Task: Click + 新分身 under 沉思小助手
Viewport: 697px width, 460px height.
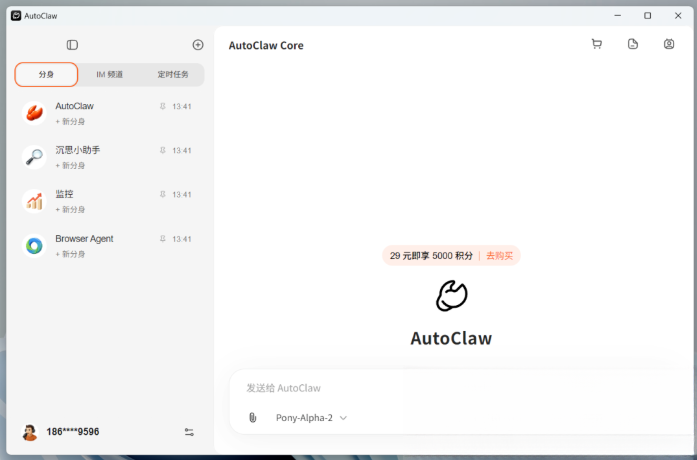Action: point(70,165)
